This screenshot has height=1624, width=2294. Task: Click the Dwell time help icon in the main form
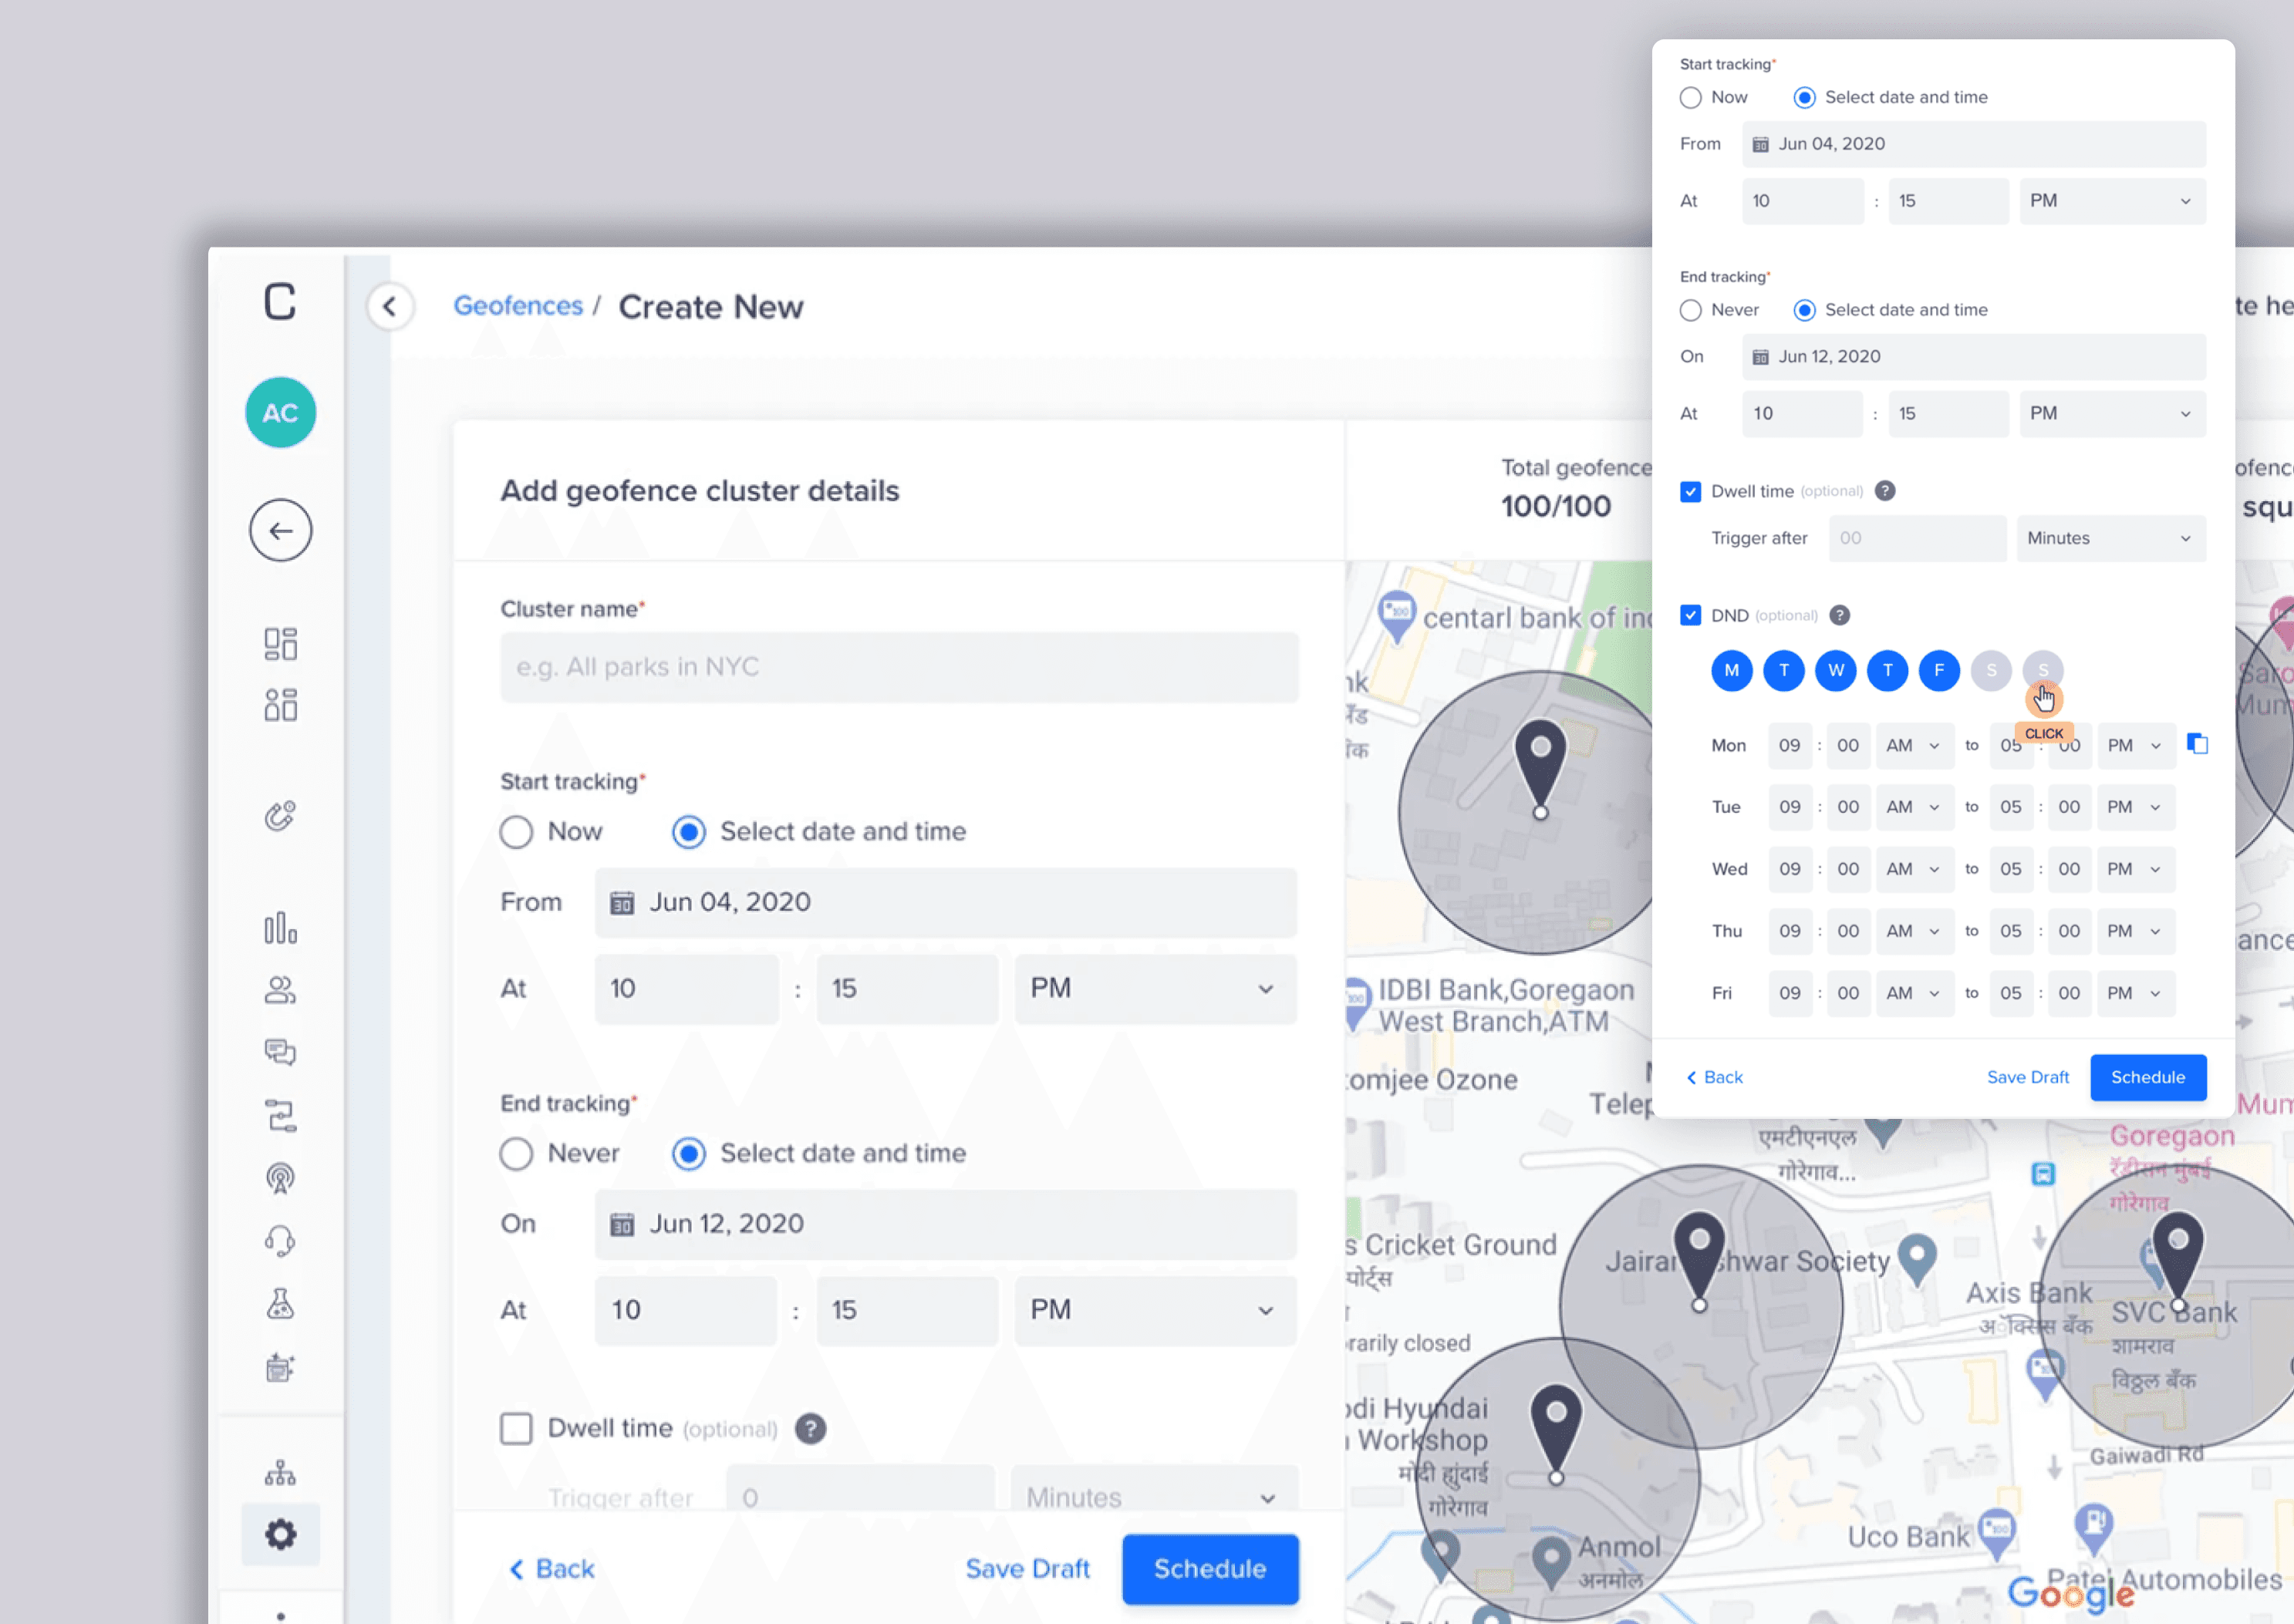click(811, 1429)
